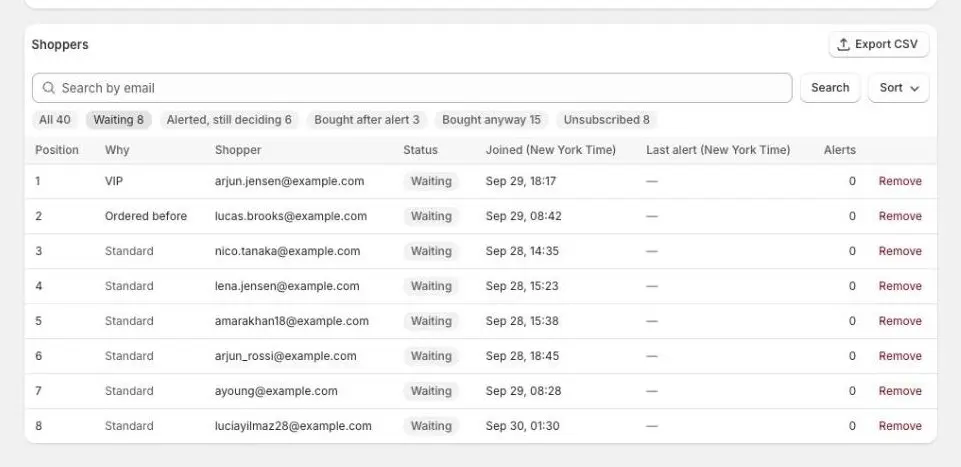Click email nico.tanaka@example.com
The height and width of the screenshot is (467, 961).
pos(287,251)
